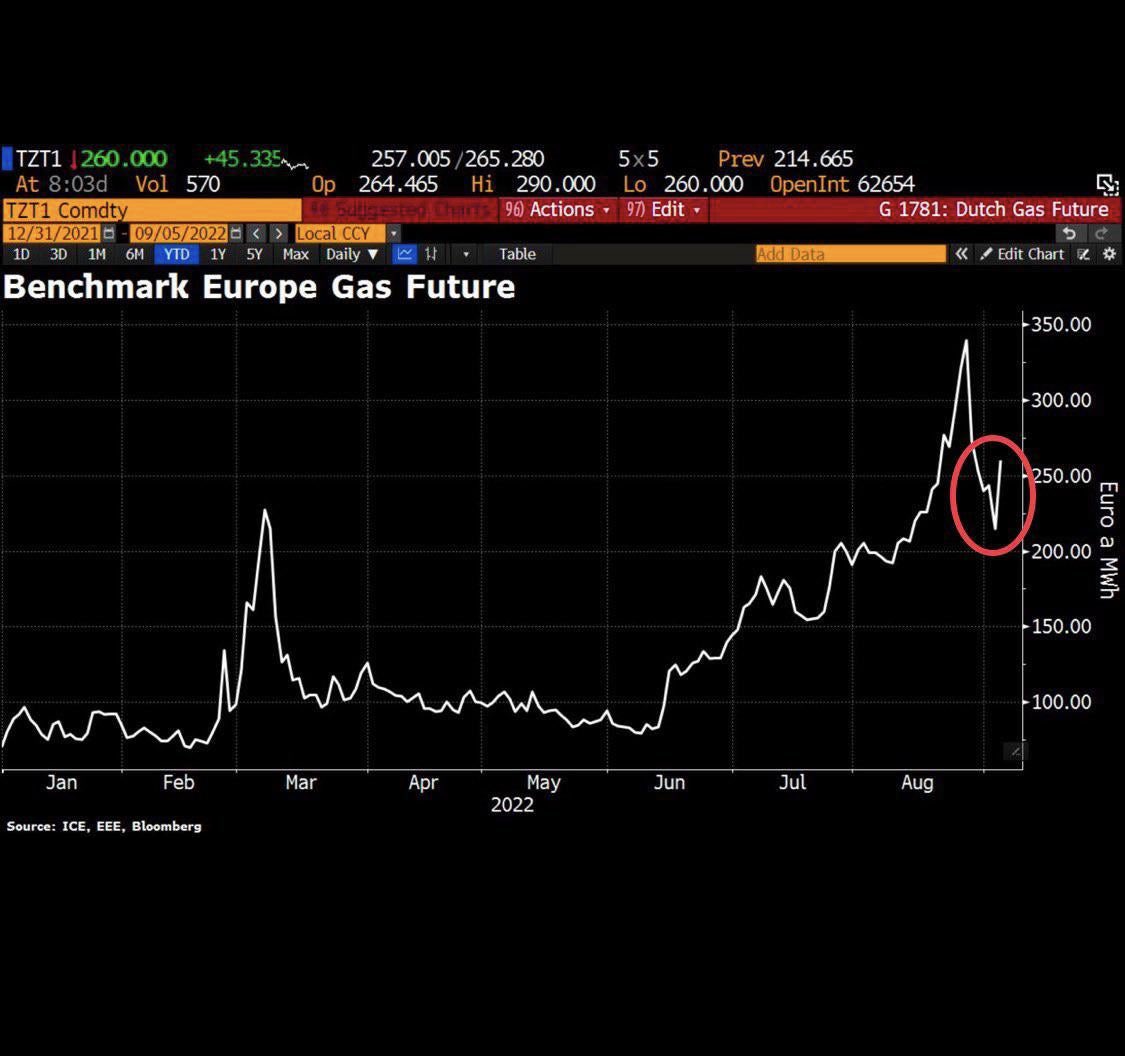
Task: Expand the Local CCY currency dropdown
Action: pyautogui.click(x=393, y=233)
